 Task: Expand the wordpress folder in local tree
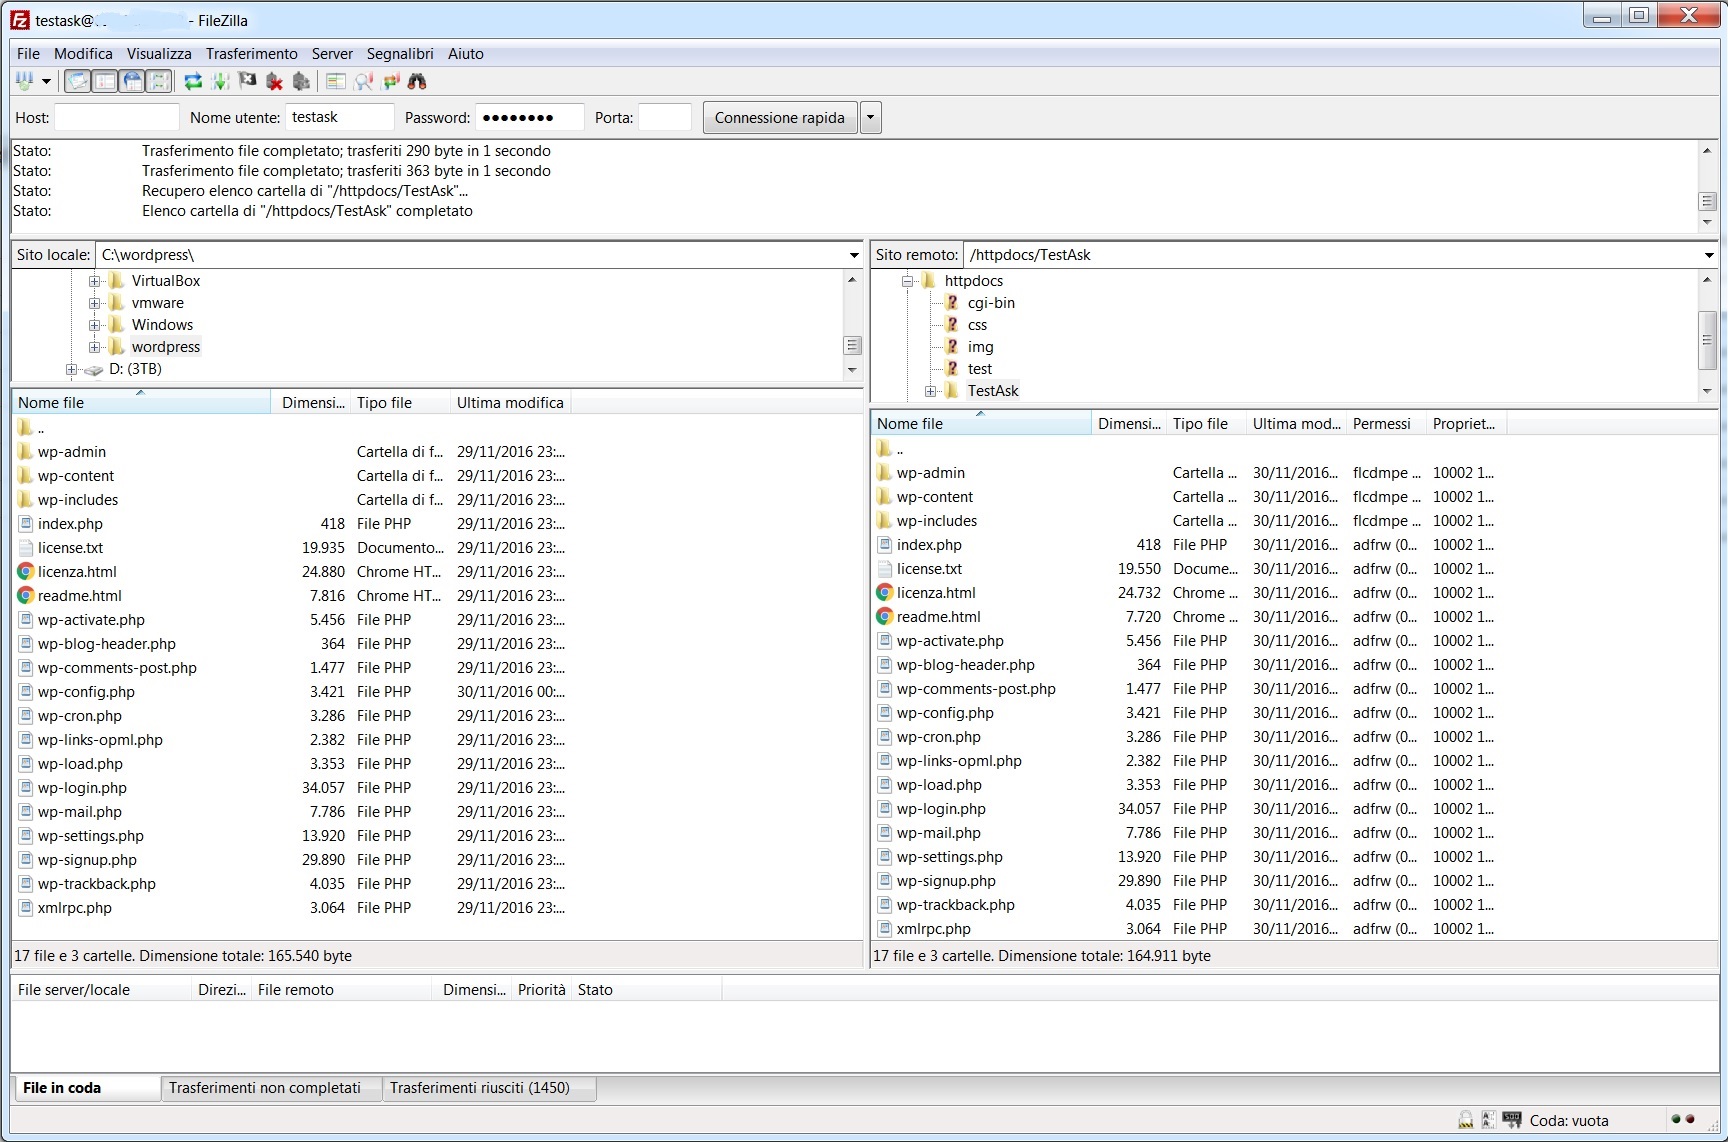pyautogui.click(x=95, y=347)
